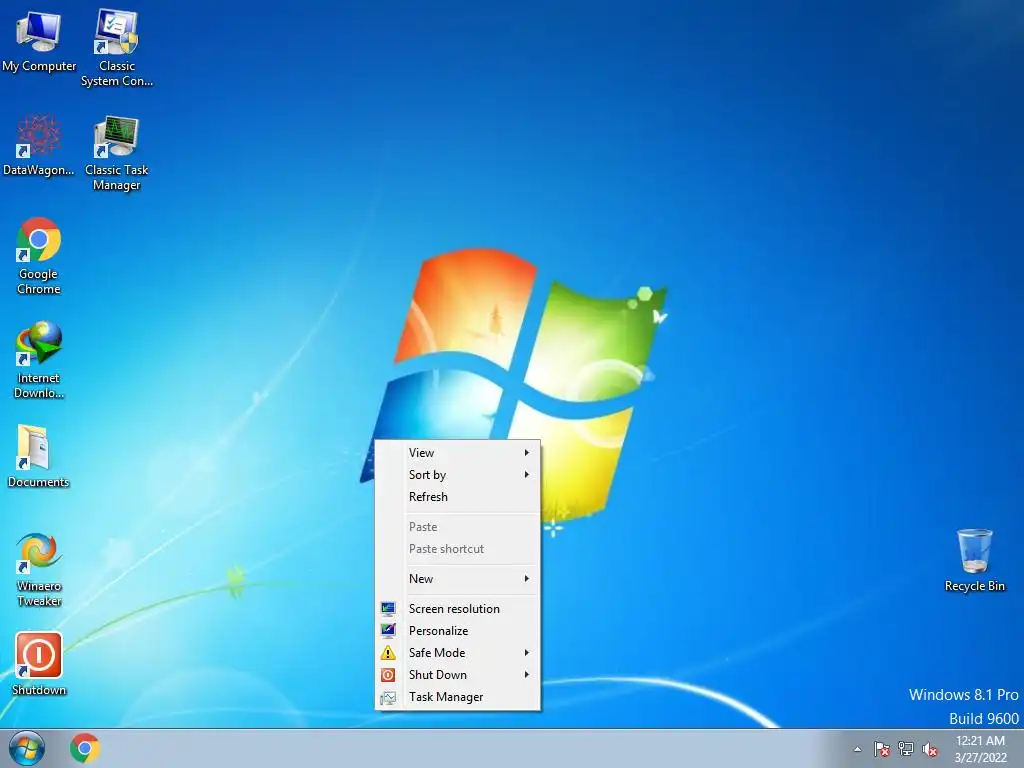The image size is (1024, 768).
Task: Open Chrome from the taskbar
Action: [85, 748]
